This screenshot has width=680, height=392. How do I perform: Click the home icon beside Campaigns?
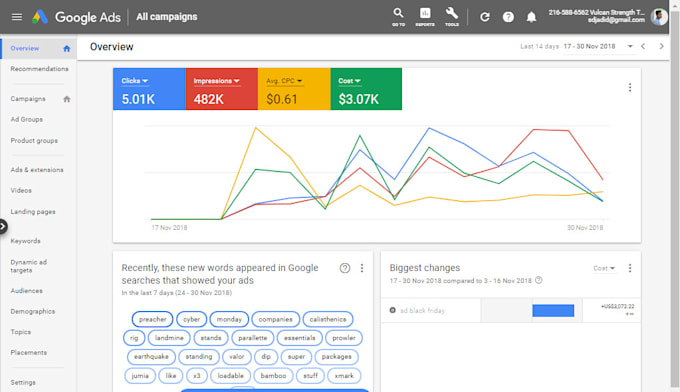(x=66, y=99)
